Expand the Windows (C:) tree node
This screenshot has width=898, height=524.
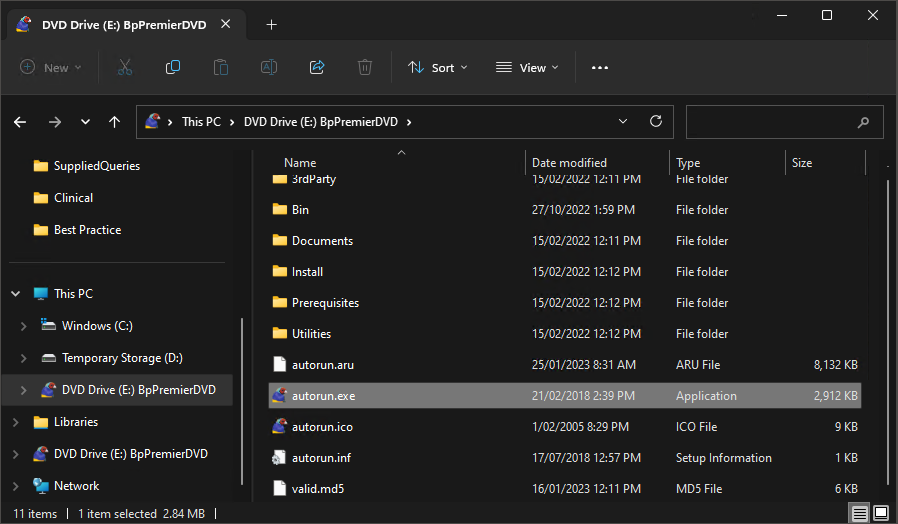coord(24,326)
